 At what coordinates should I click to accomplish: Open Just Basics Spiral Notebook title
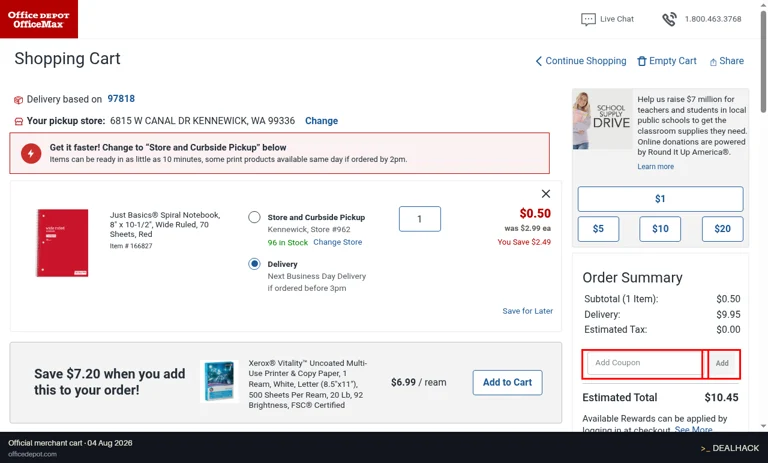[165, 225]
